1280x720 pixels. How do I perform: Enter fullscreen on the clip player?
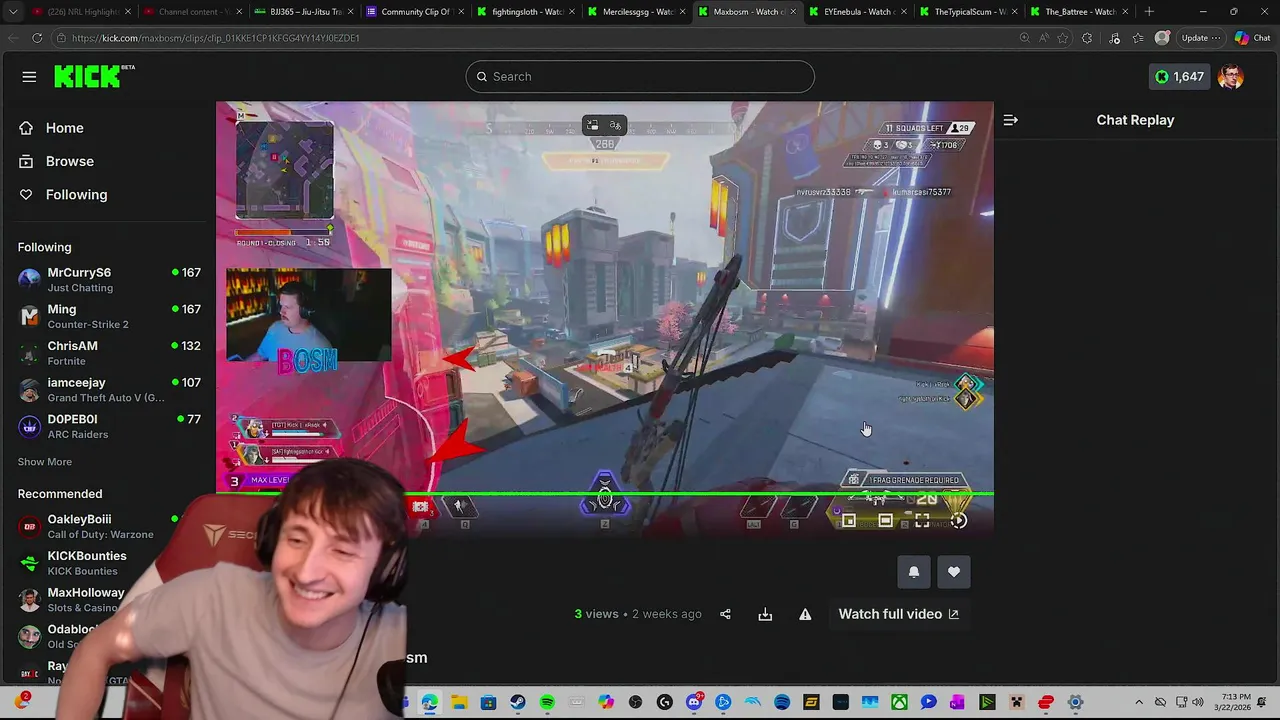[922, 520]
